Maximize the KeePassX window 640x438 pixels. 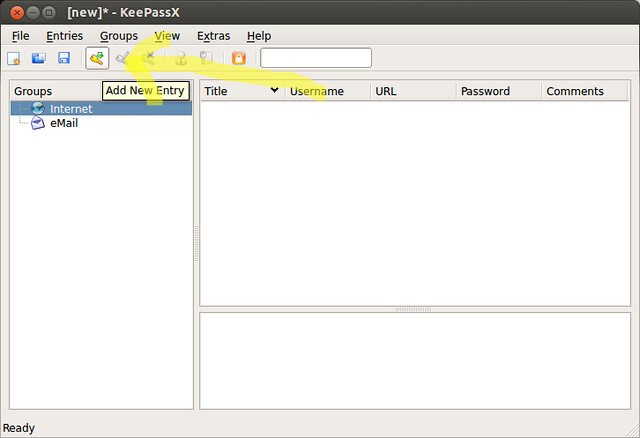pyautogui.click(x=49, y=13)
